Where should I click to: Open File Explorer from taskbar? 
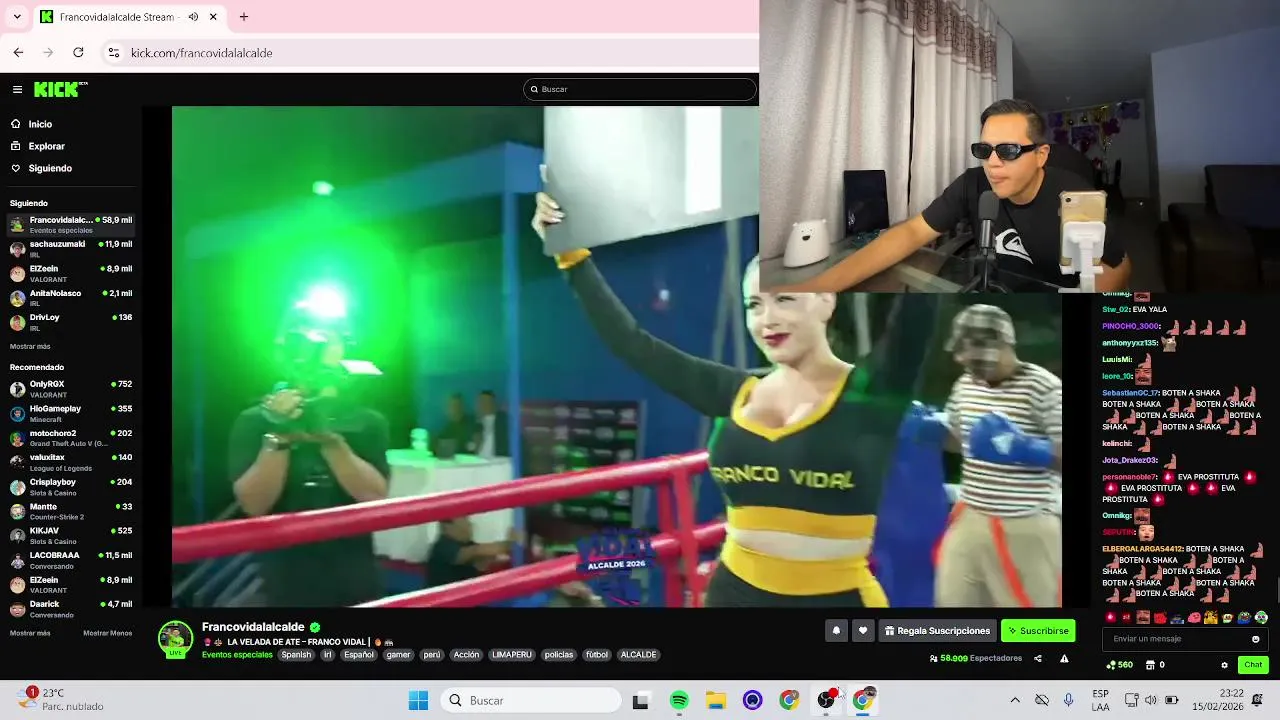[716, 700]
